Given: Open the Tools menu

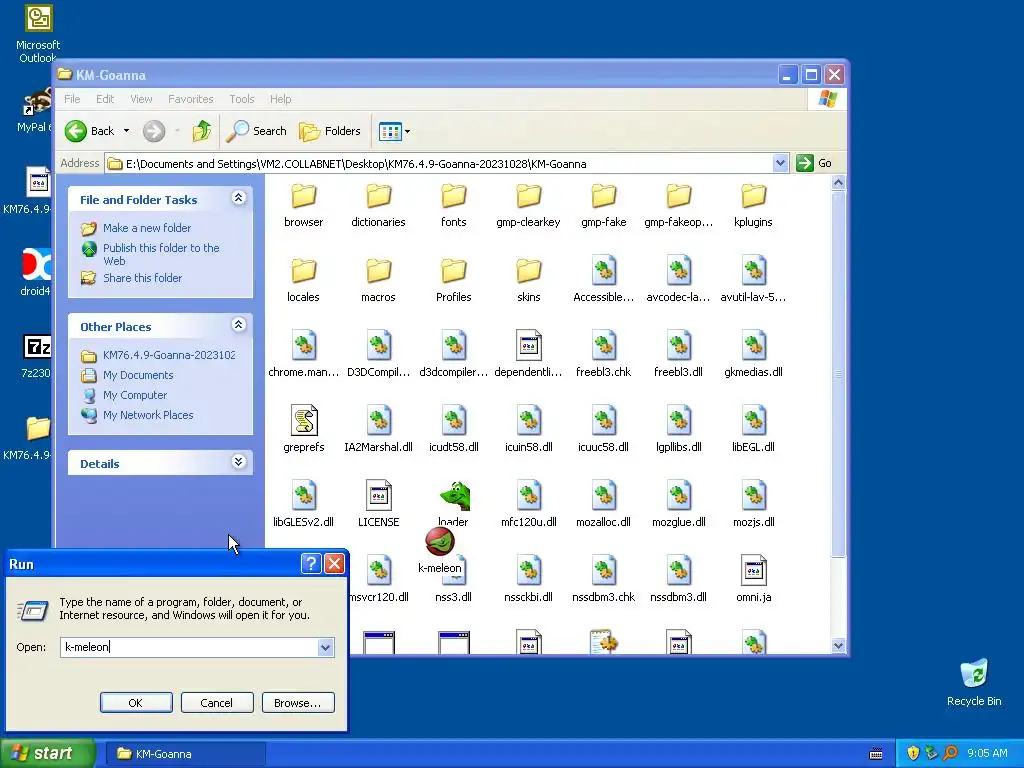Looking at the screenshot, I should [x=242, y=99].
